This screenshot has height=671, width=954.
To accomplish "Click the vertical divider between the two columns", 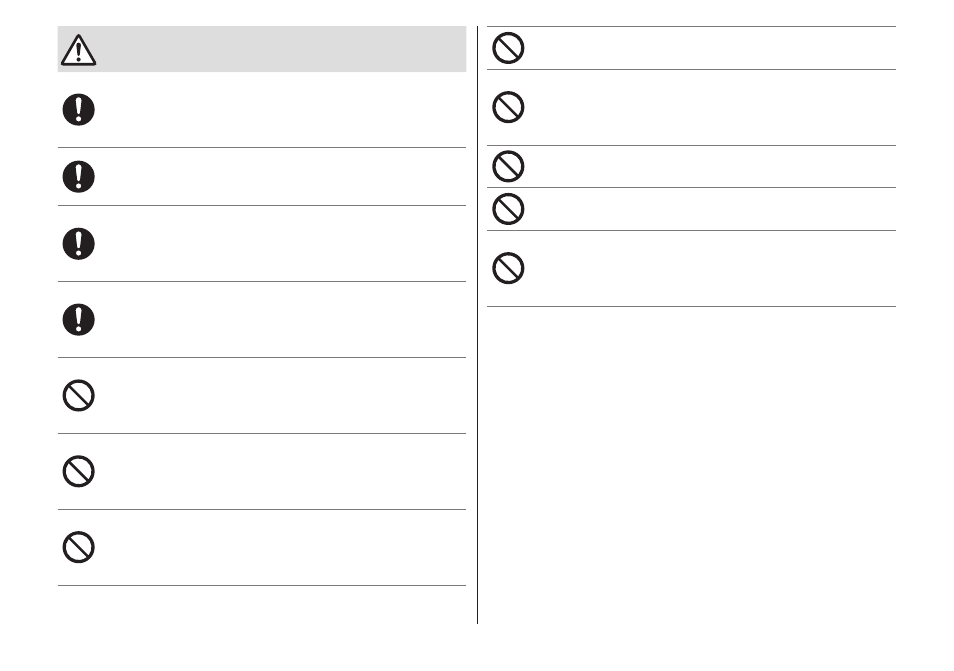I will point(478,325).
